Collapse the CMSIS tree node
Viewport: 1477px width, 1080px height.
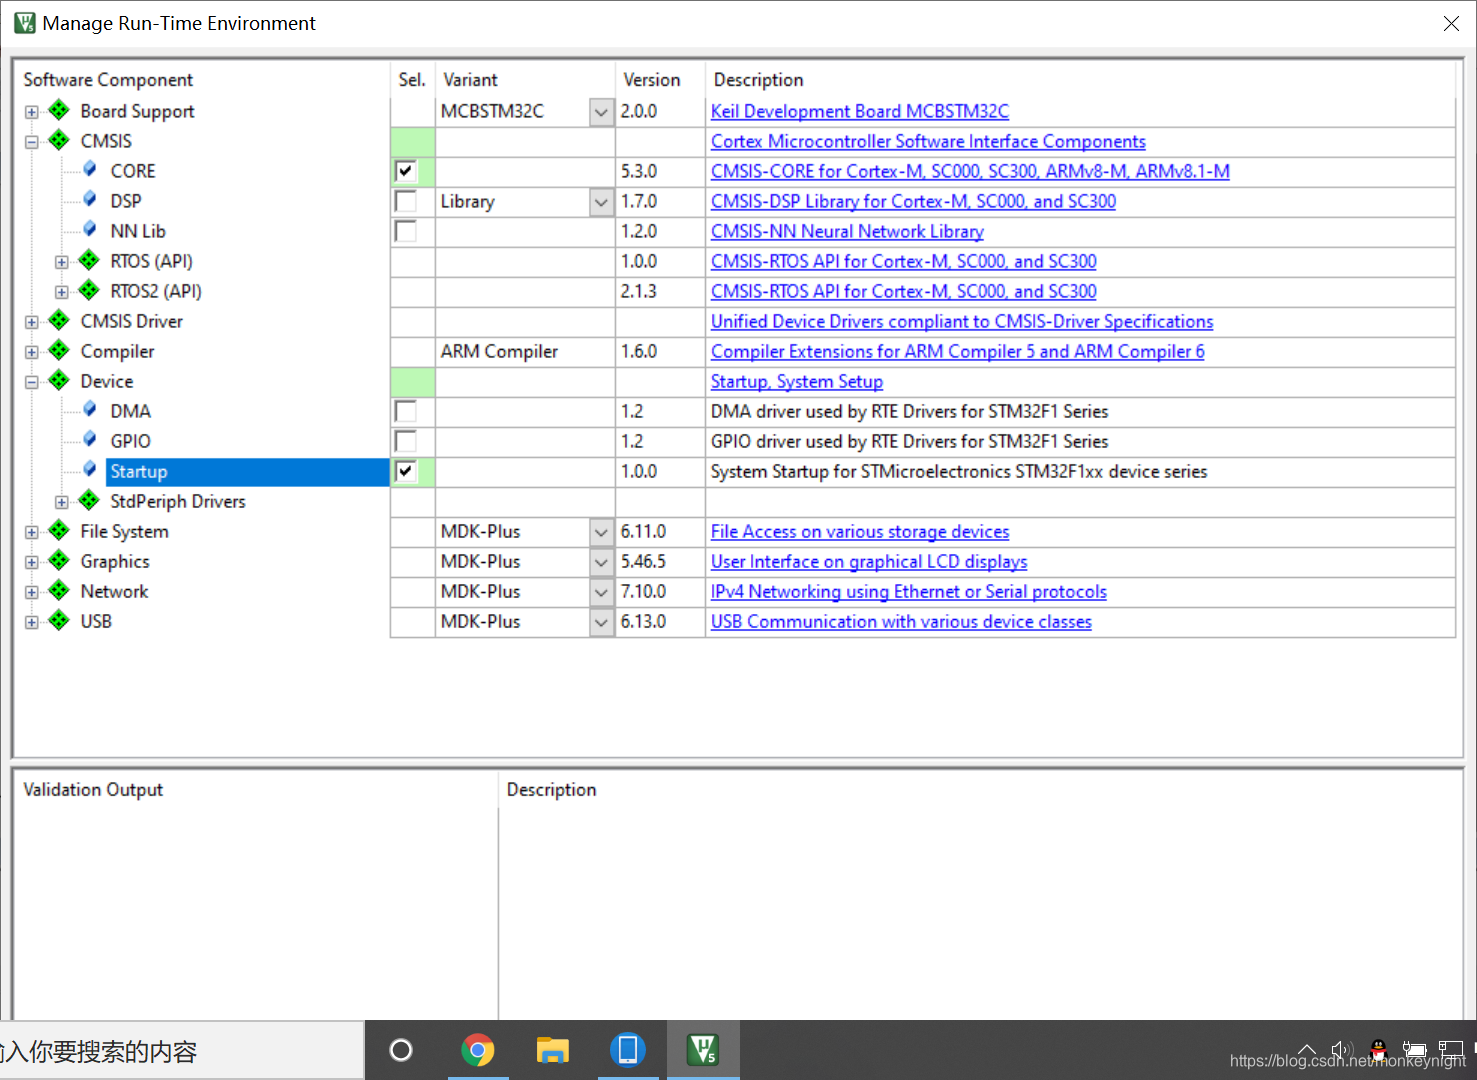pyautogui.click(x=32, y=142)
